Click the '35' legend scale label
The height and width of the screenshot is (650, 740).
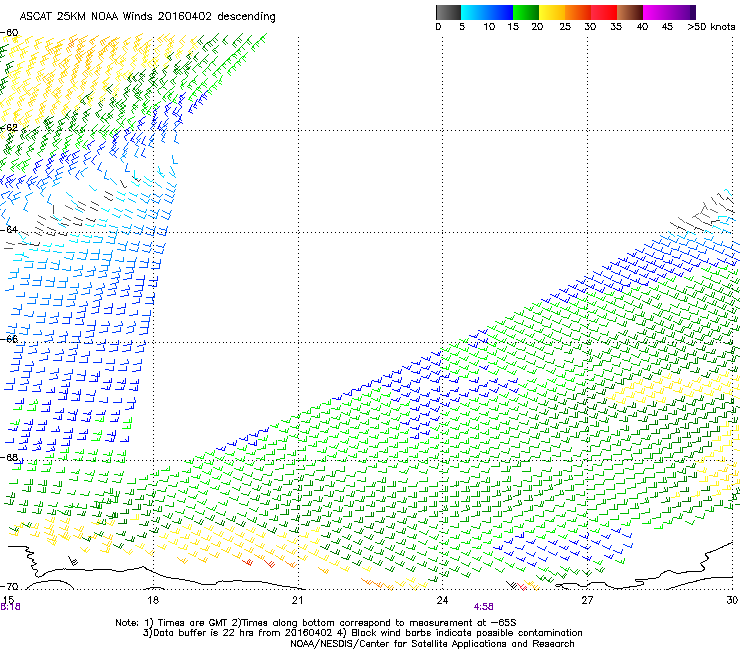click(616, 27)
